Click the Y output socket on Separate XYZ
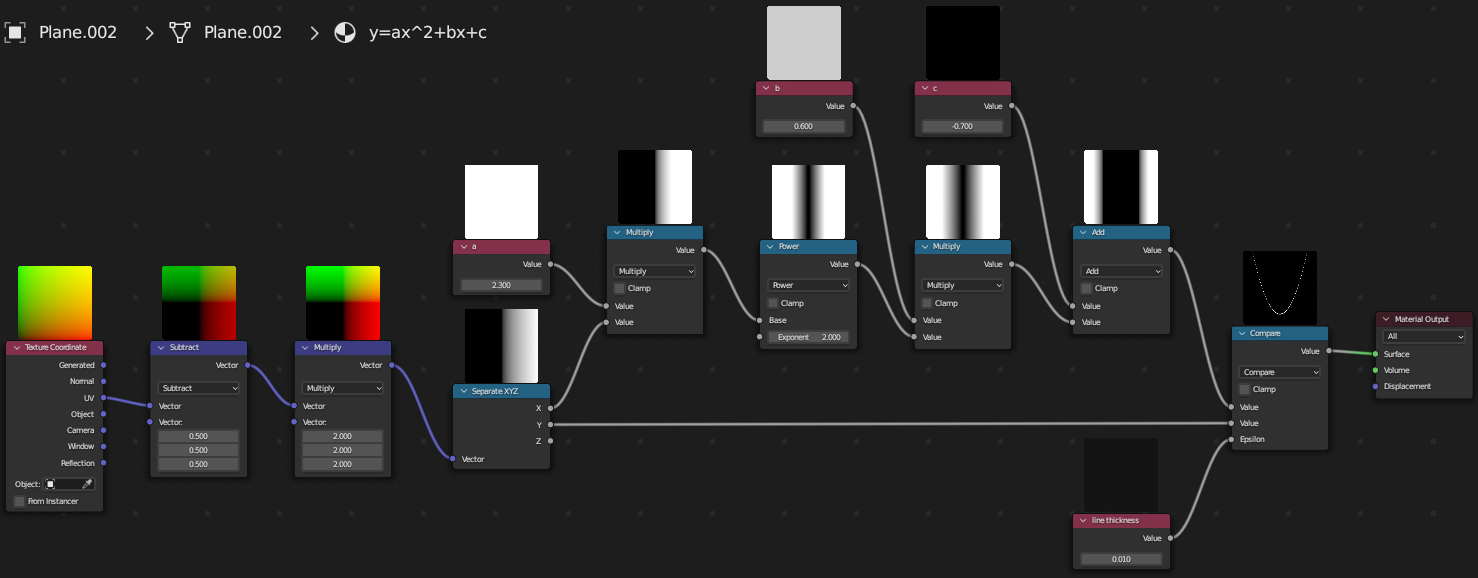Viewport: 1478px width, 578px height. (550, 425)
